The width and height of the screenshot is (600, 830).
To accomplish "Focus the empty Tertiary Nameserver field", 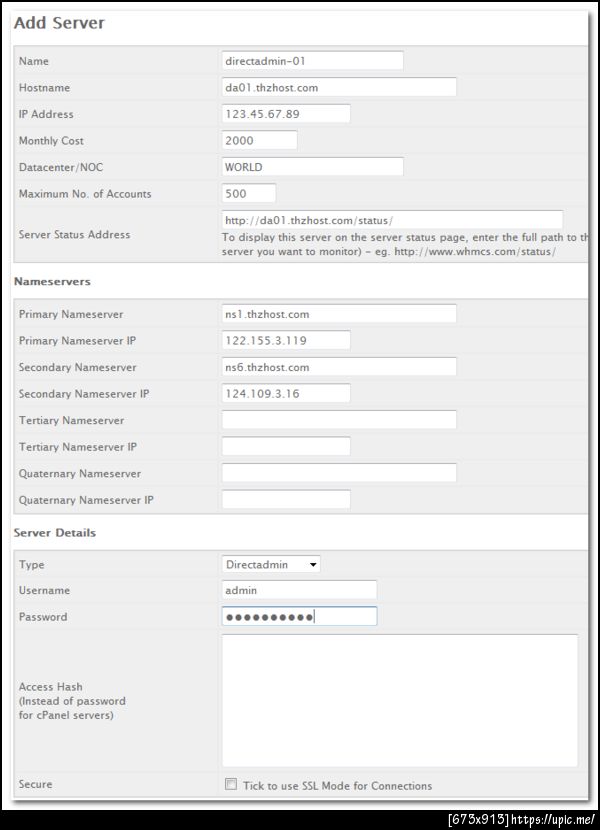I will [x=339, y=420].
